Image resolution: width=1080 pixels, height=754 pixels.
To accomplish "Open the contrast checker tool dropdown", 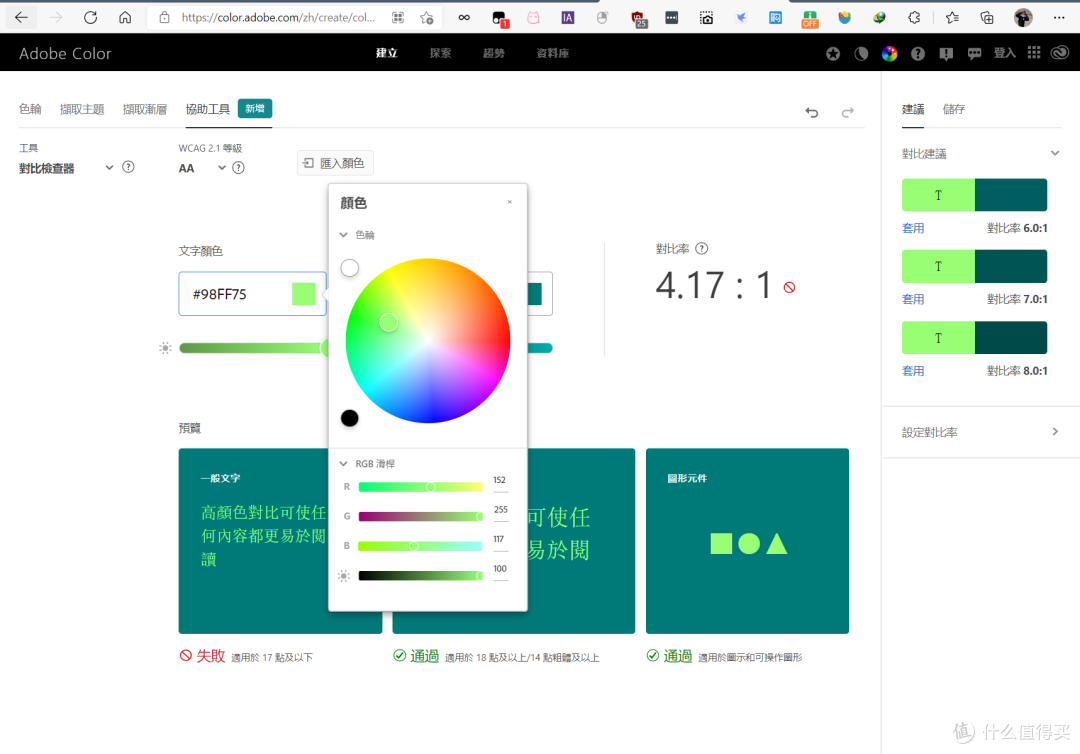I will click(109, 167).
